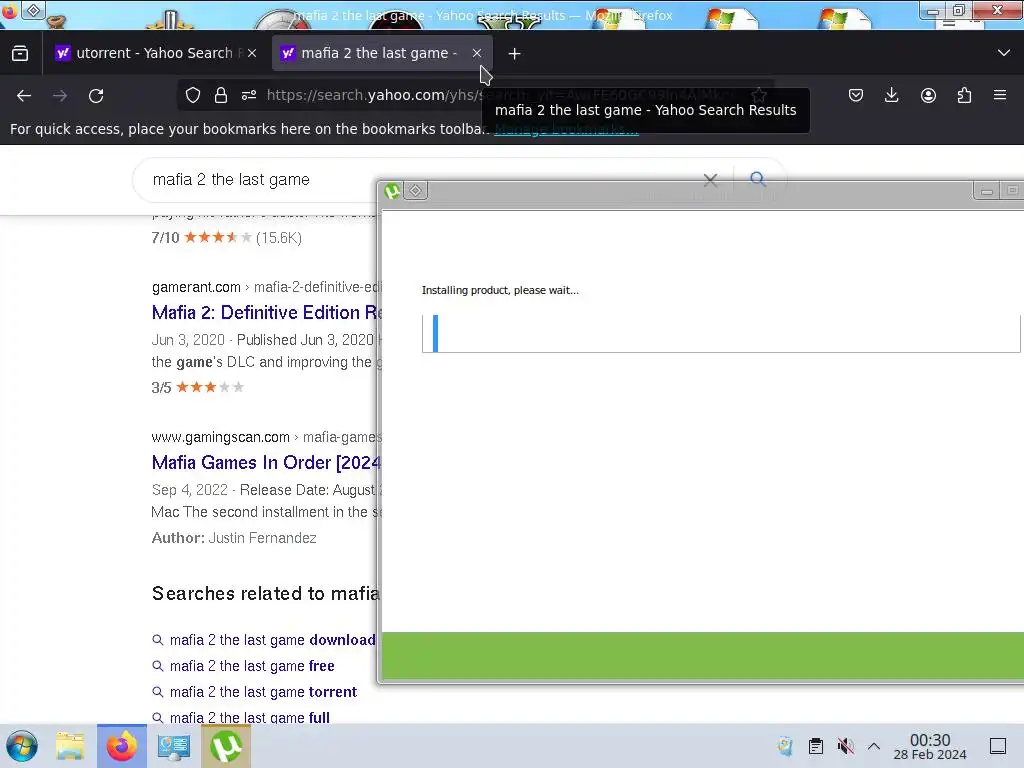
Task: Open File Explorer from taskbar
Action: pos(70,746)
